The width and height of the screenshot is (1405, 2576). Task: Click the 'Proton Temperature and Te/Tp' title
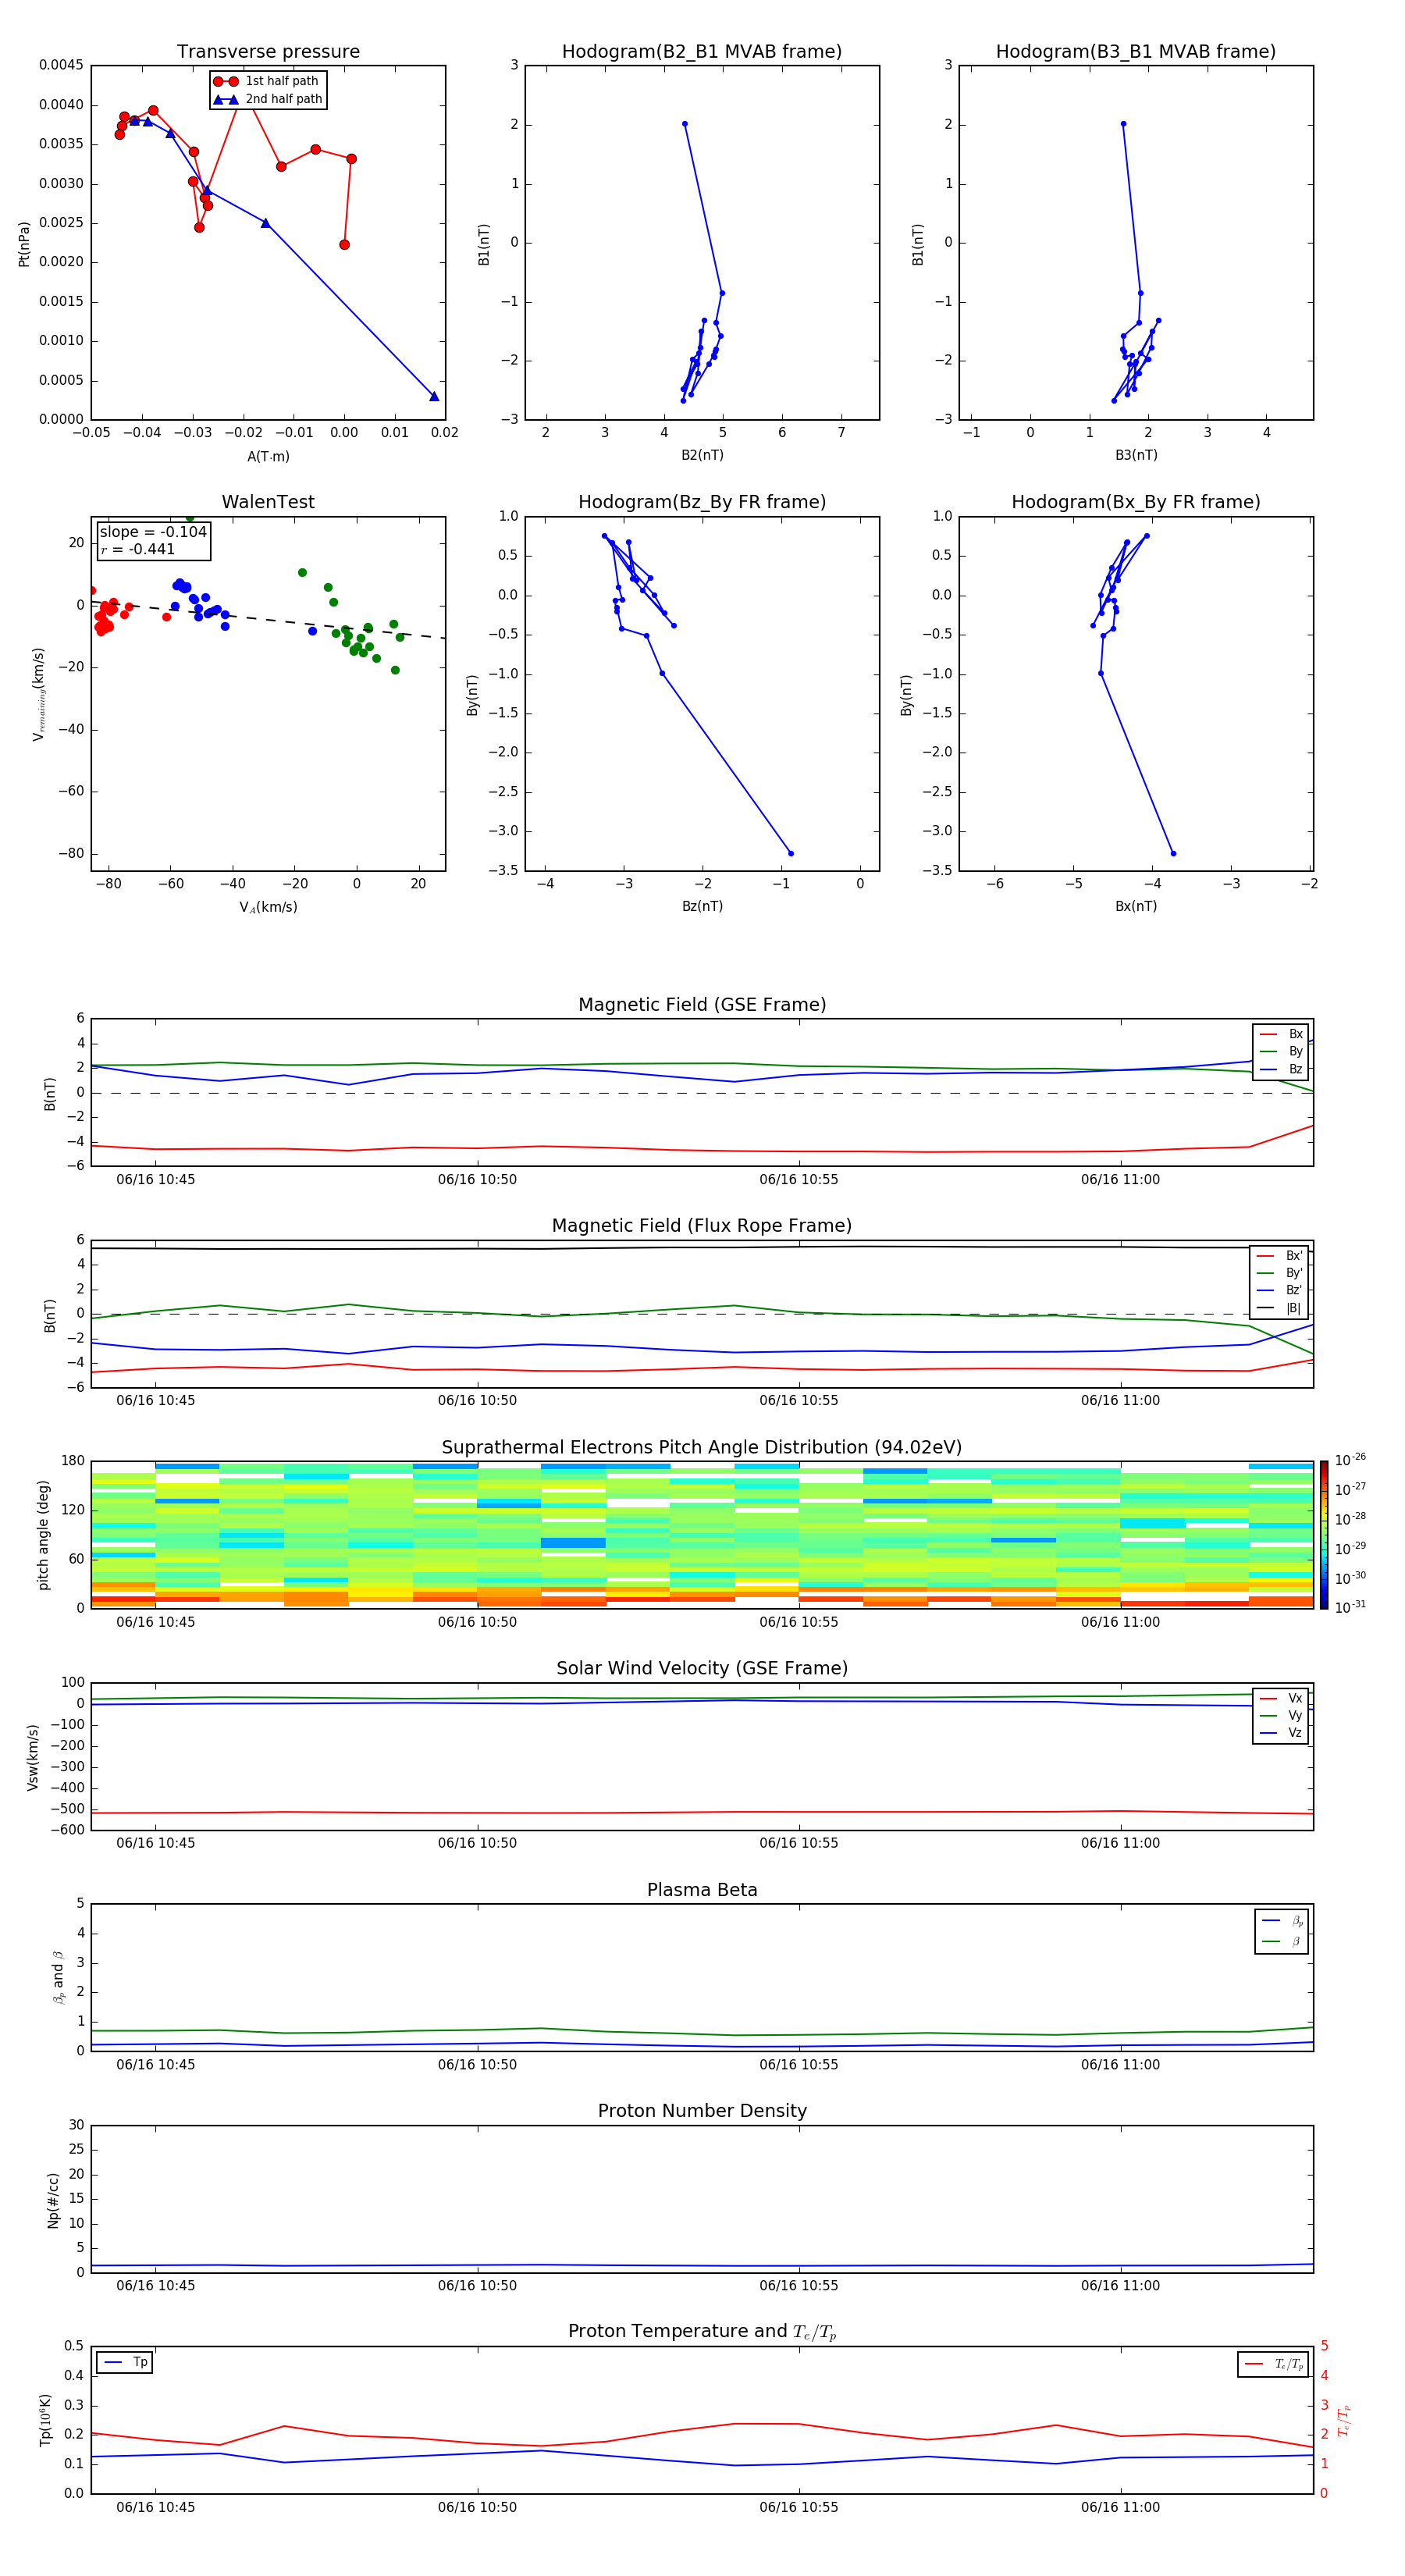702,2331
